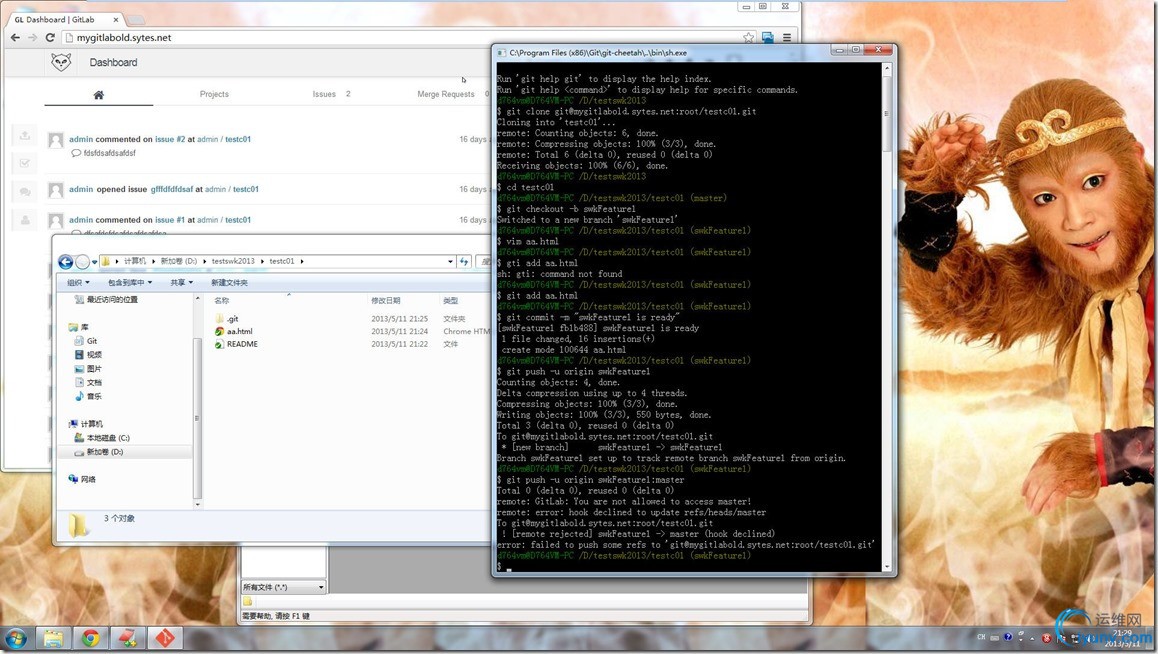Sort by the 名称 column header
Viewport: 1158px width, 654px height.
(x=222, y=300)
